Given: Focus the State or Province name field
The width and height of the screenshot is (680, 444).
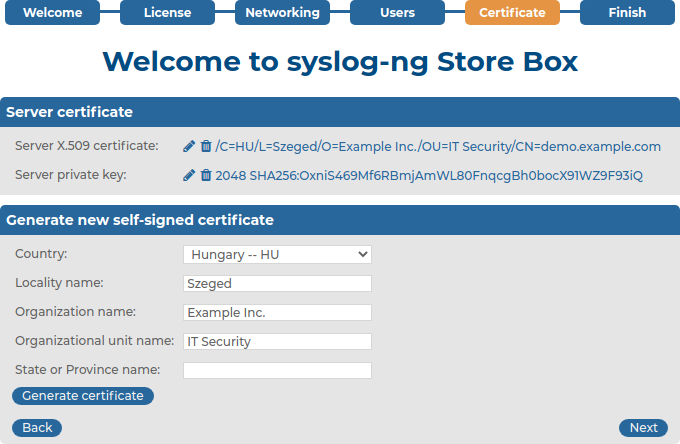Looking at the screenshot, I should (x=277, y=371).
